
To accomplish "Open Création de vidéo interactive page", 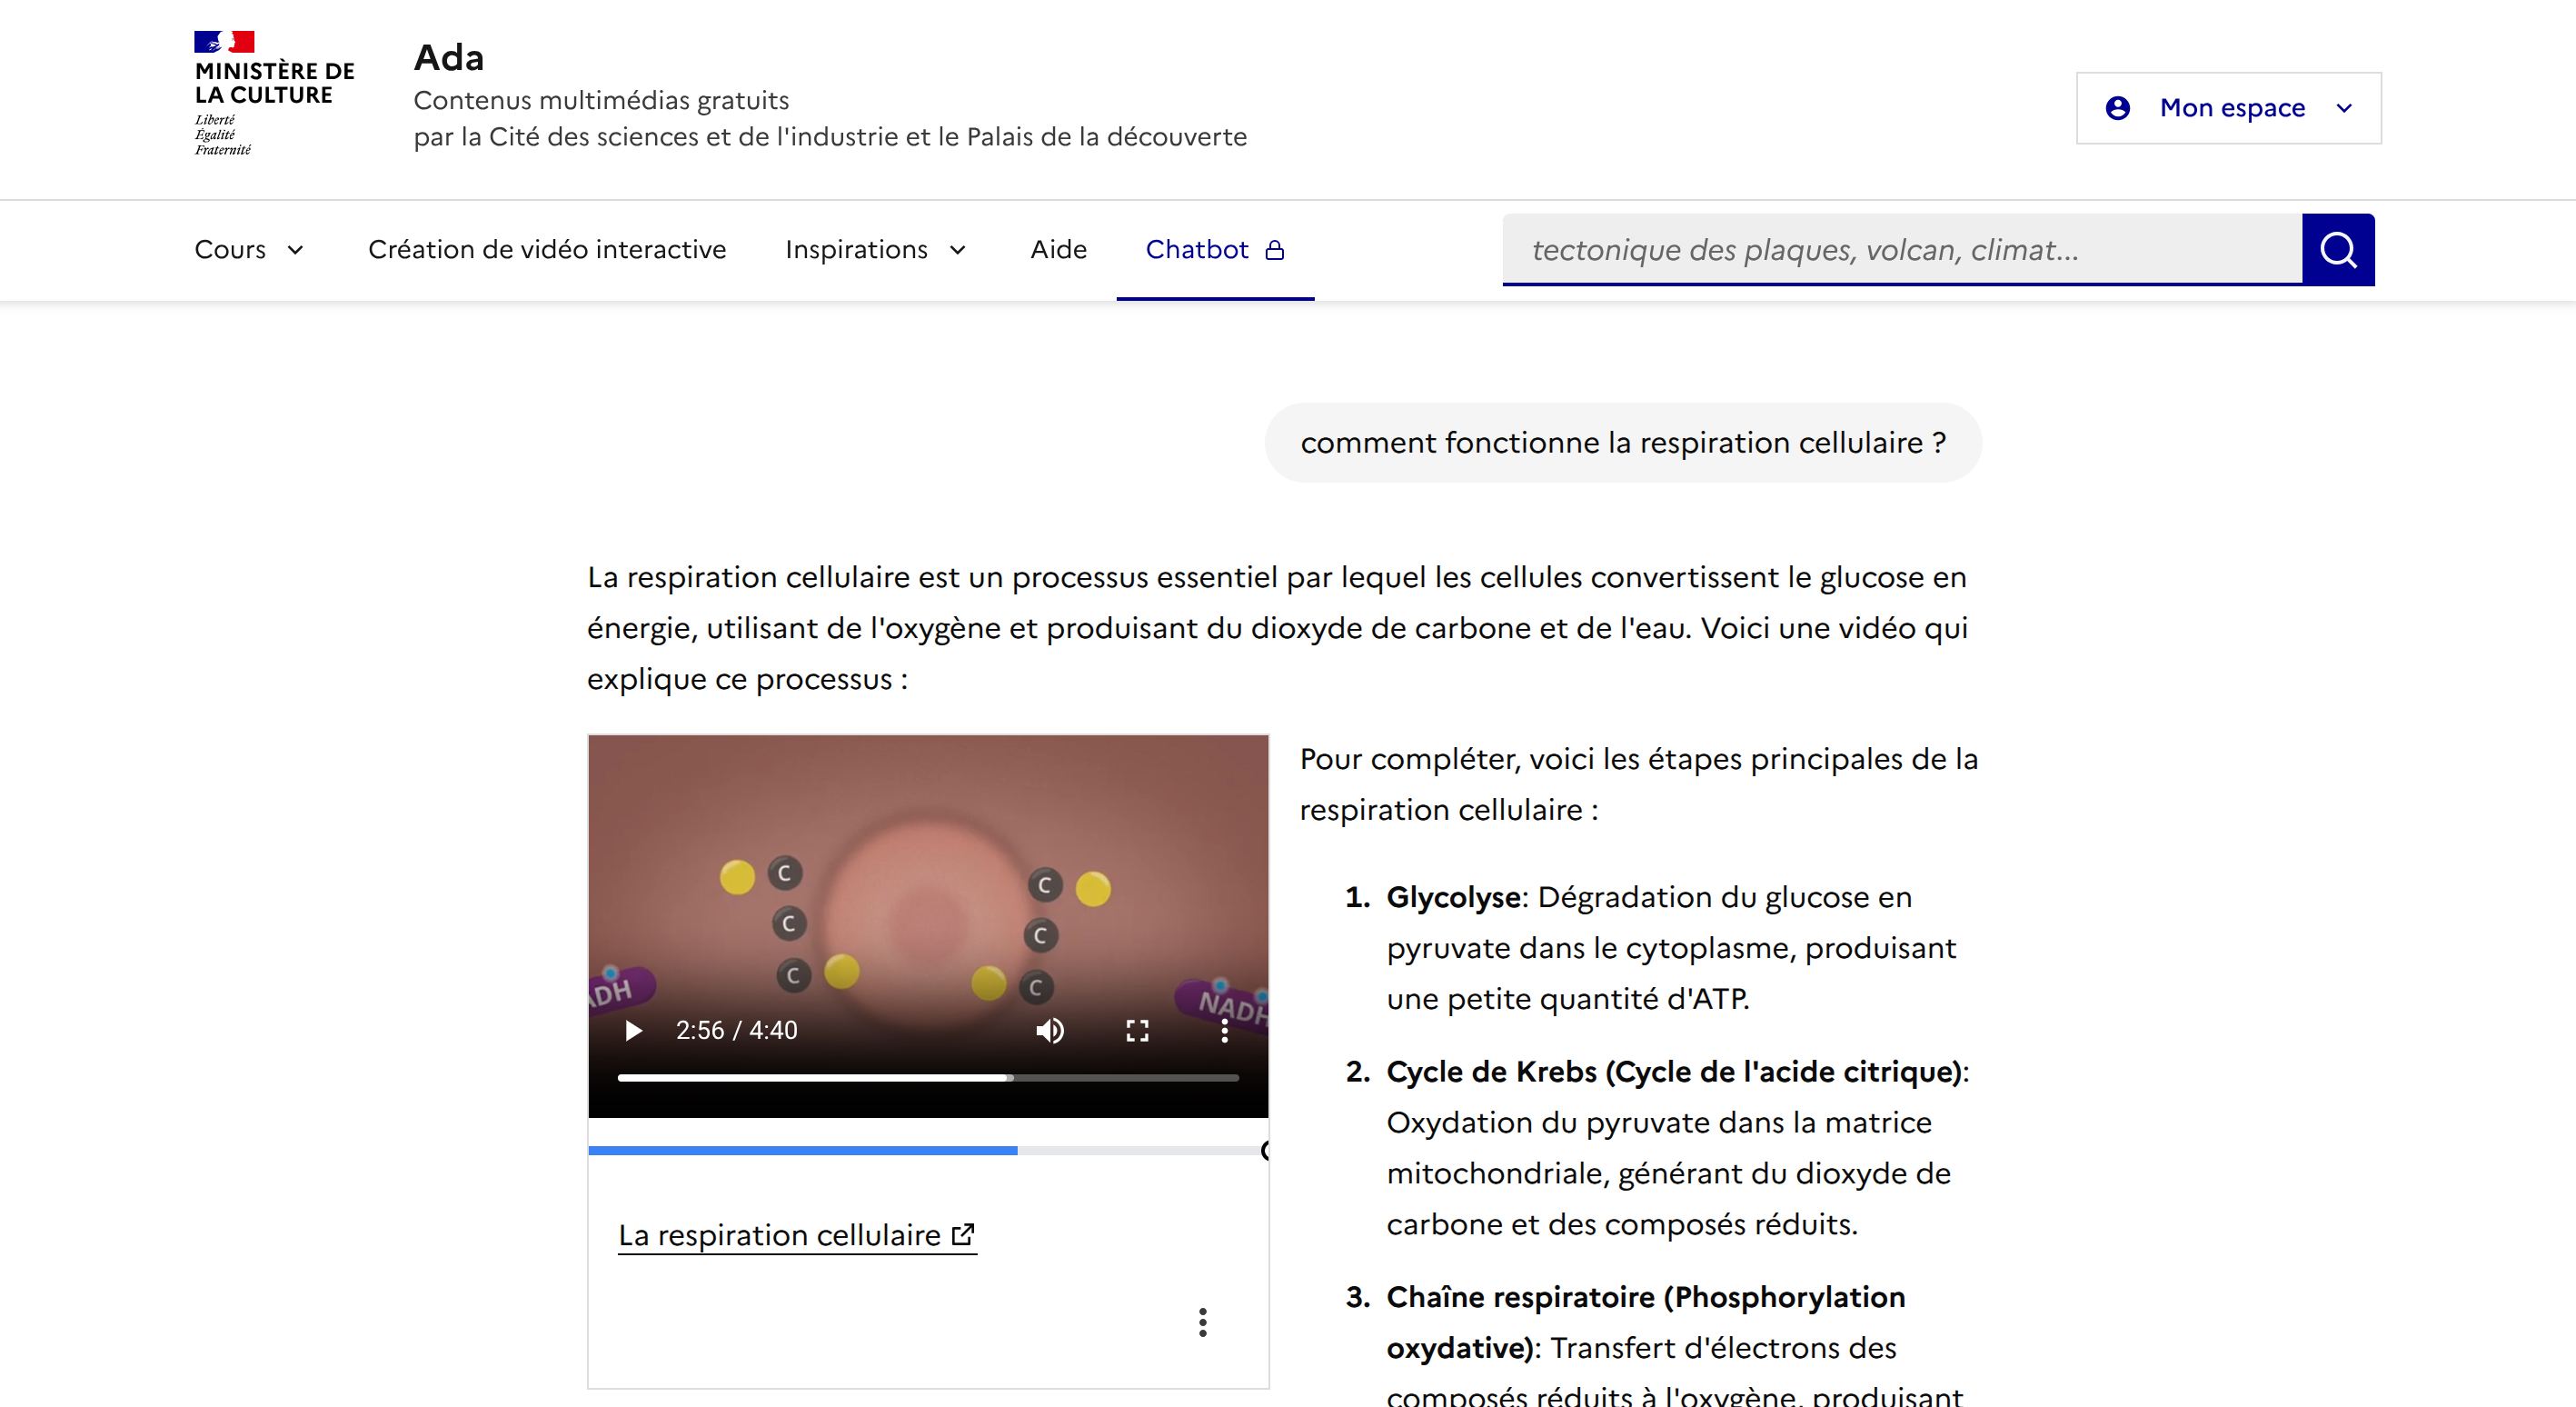I will 547,250.
